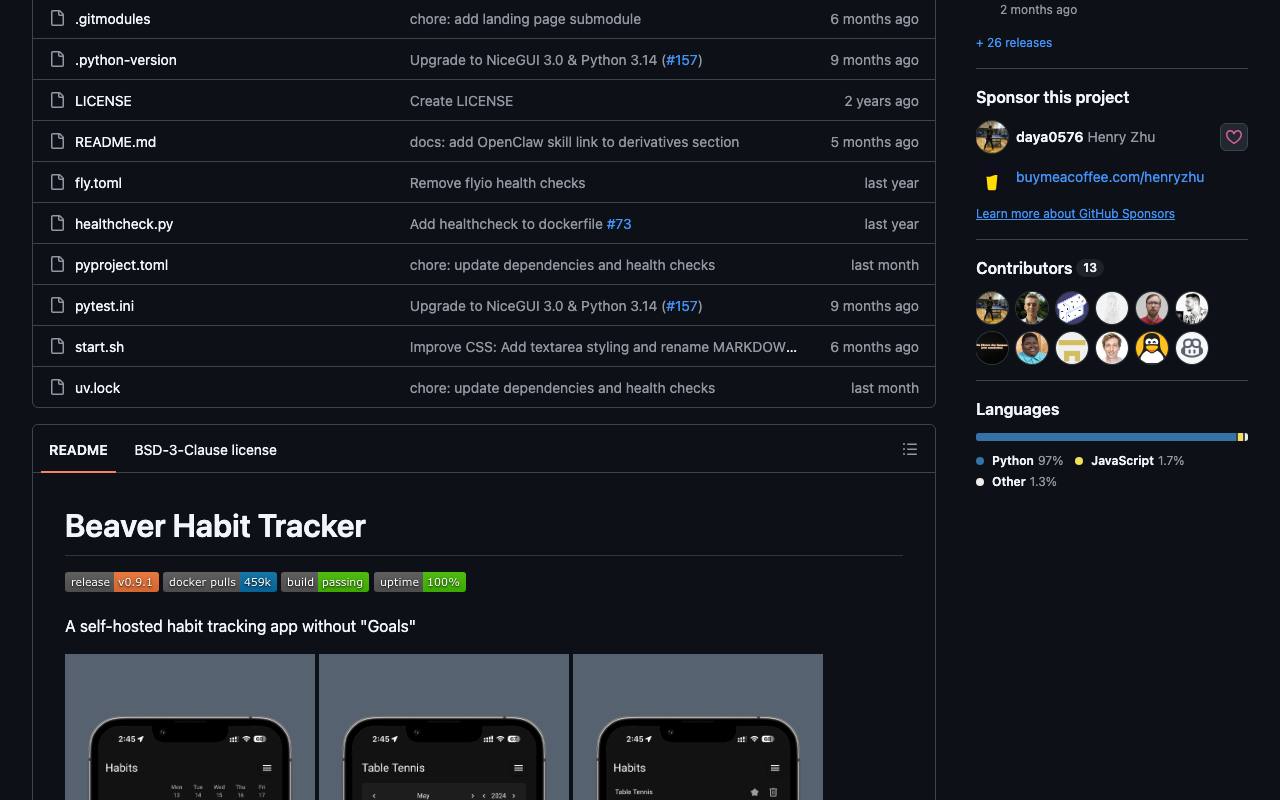Click 'Learn more about GitHub Sponsors'

point(1075,213)
